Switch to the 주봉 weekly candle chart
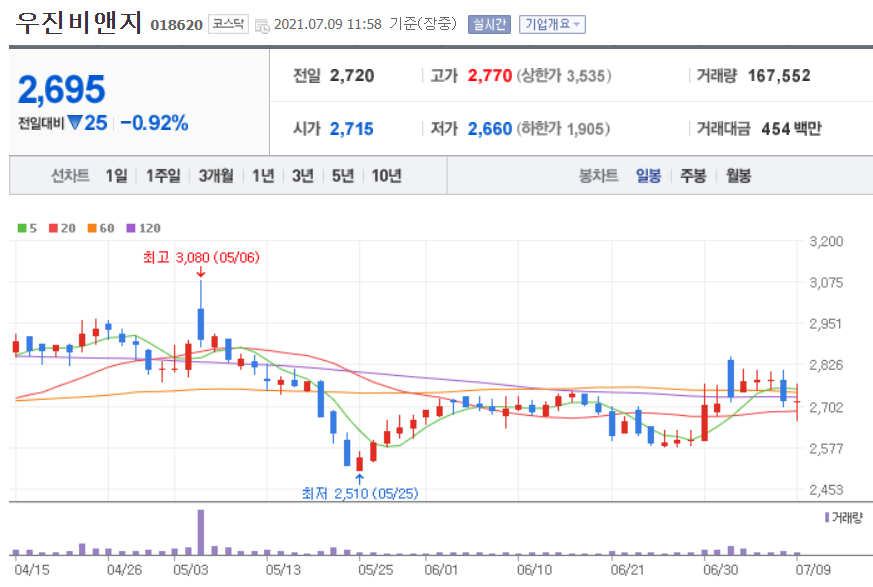Image resolution: width=873 pixels, height=587 pixels. [x=693, y=176]
